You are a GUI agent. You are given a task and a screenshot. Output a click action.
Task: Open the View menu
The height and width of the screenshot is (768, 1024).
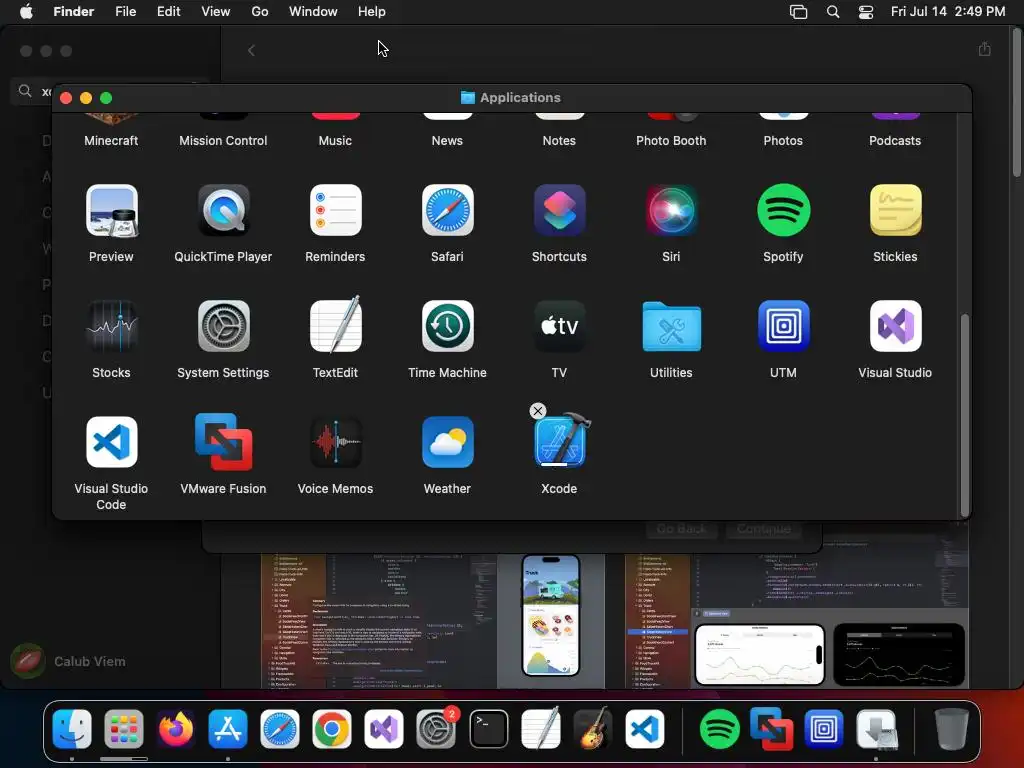pos(216,12)
